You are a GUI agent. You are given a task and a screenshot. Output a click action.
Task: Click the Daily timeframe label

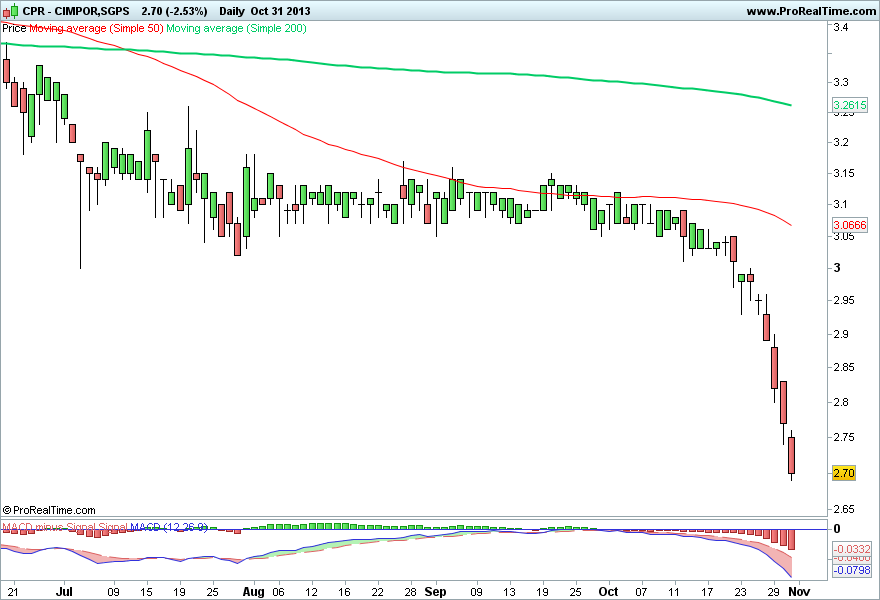(232, 11)
